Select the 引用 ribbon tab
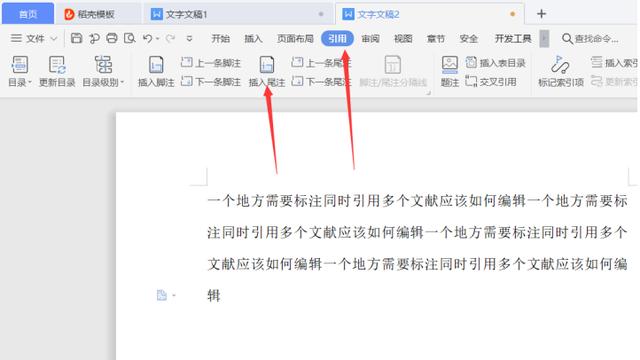Viewport: 640px width, 360px height. pos(337,39)
